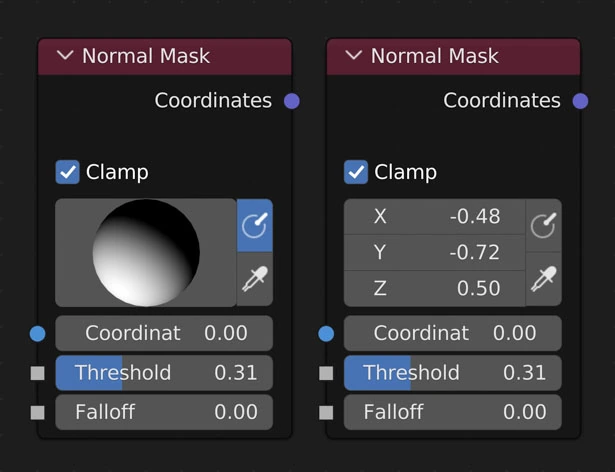Click the shaded sphere direction preview

[146, 252]
